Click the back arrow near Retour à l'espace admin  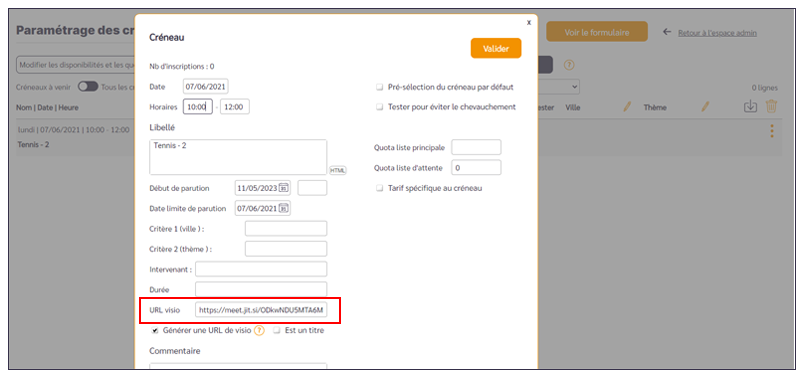pyautogui.click(x=667, y=32)
